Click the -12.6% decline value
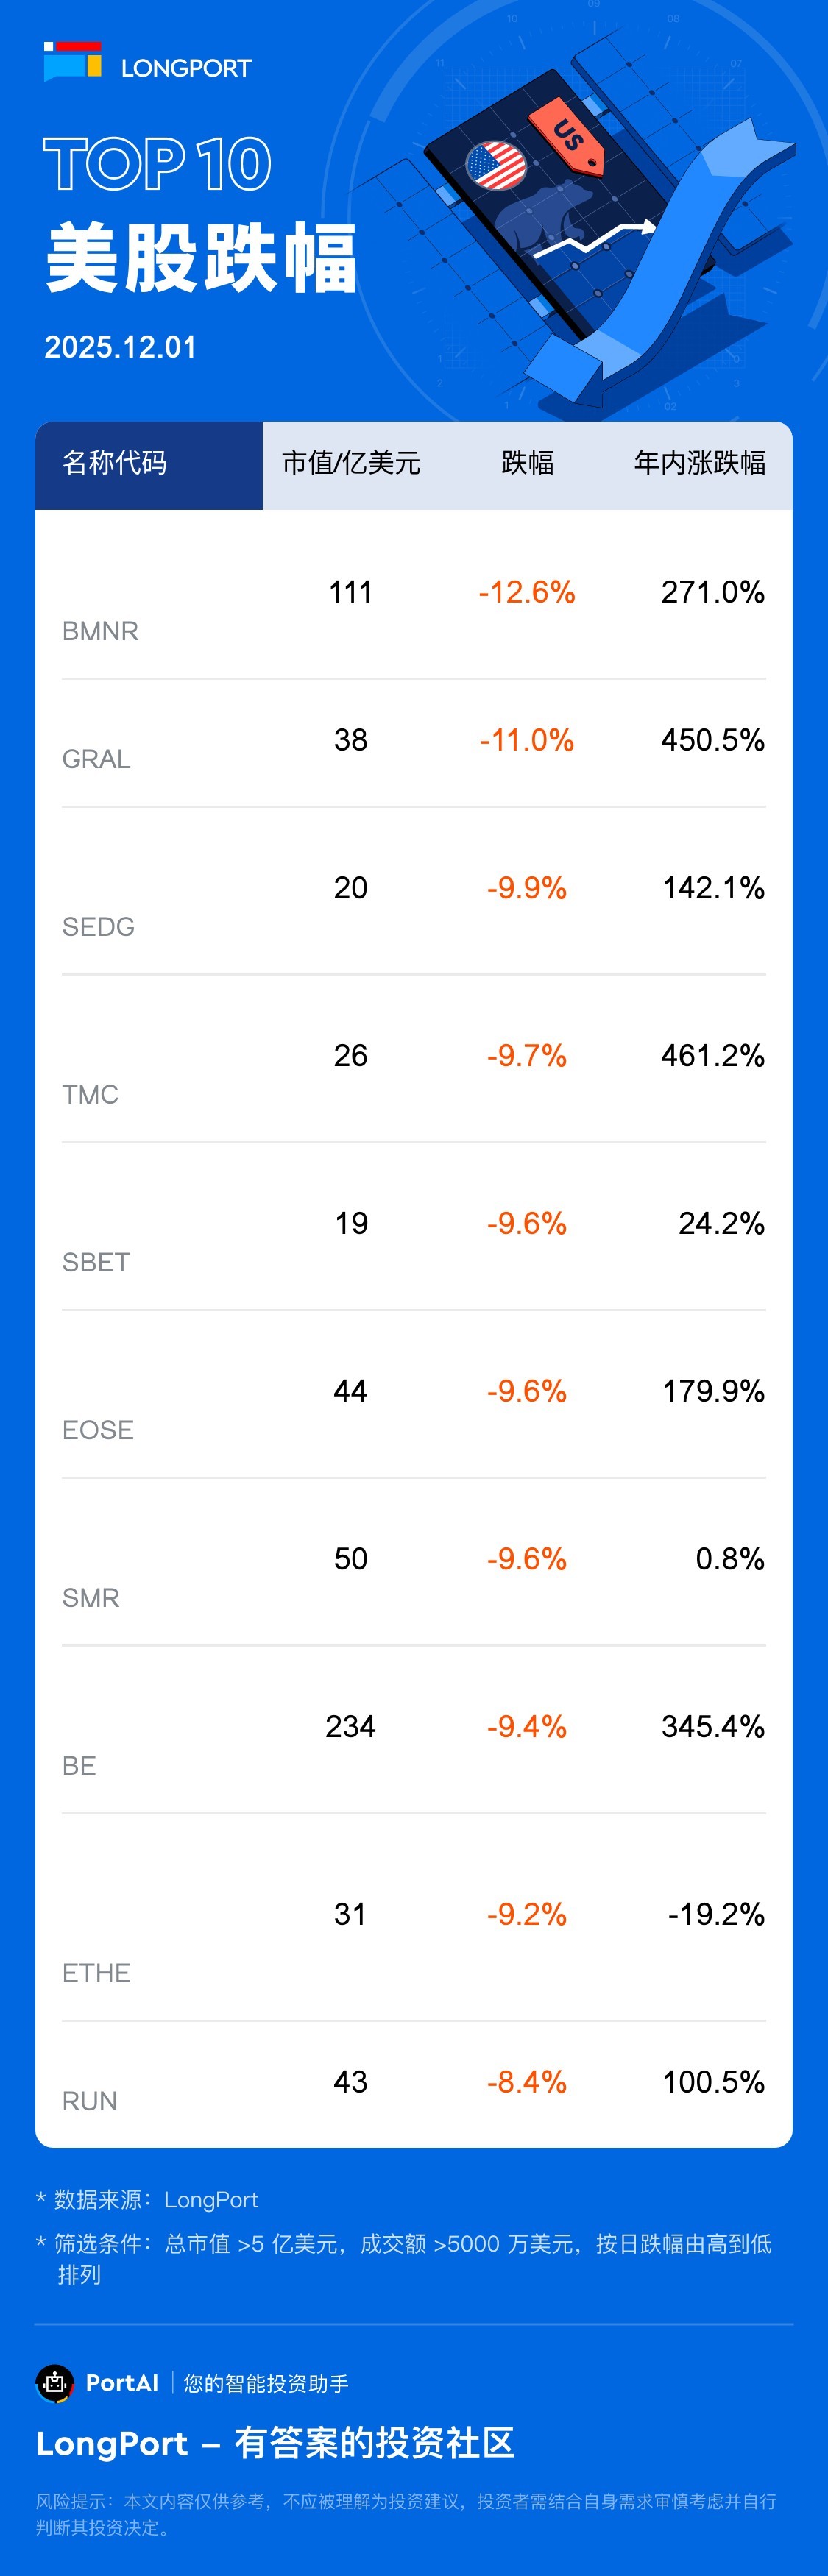 526,592
